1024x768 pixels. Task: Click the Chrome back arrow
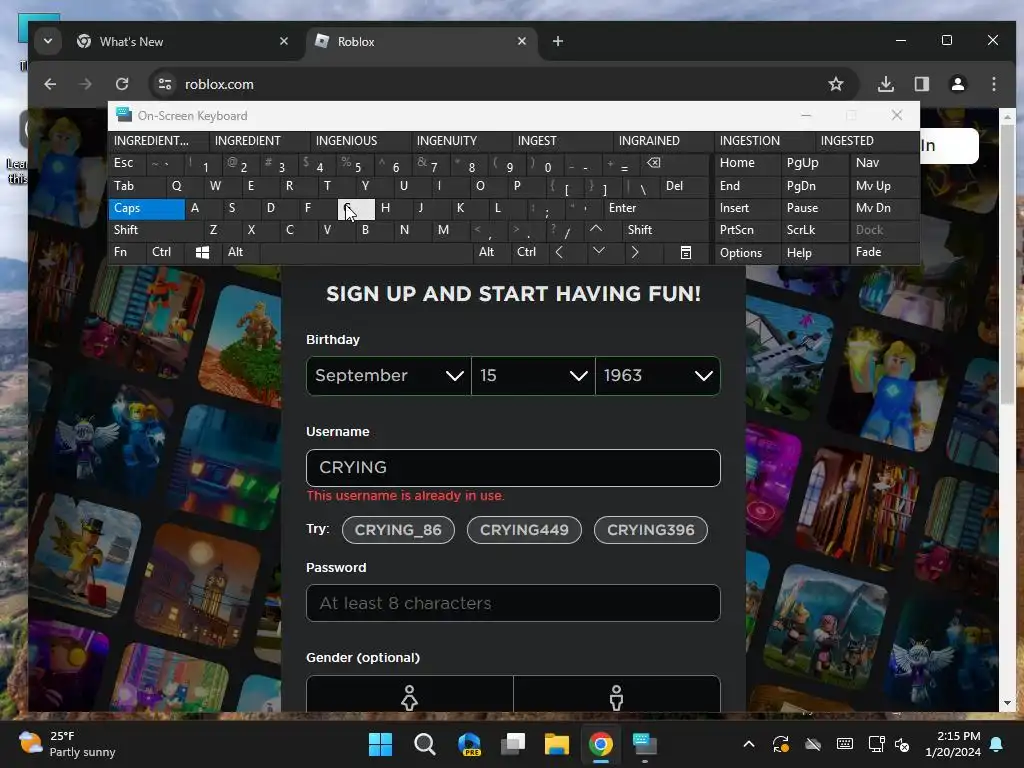(50, 84)
